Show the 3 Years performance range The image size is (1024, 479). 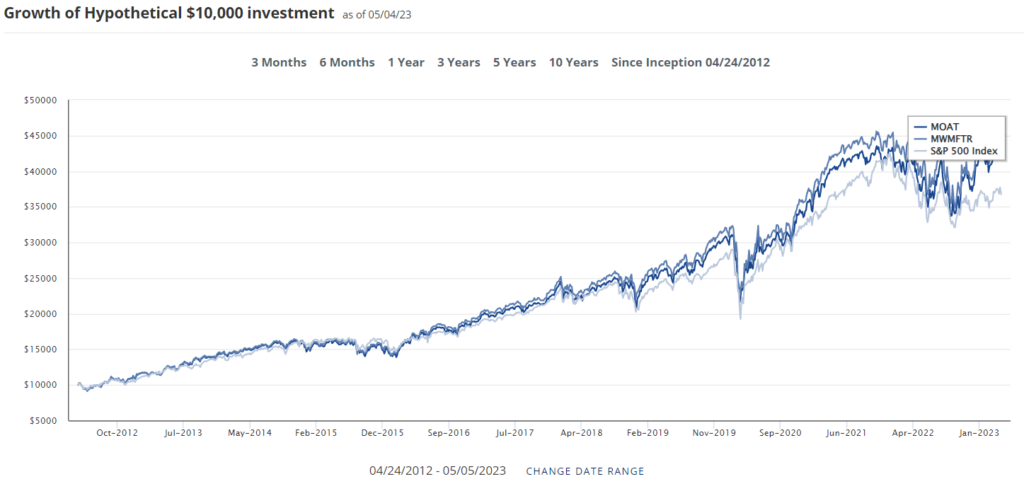coord(458,62)
